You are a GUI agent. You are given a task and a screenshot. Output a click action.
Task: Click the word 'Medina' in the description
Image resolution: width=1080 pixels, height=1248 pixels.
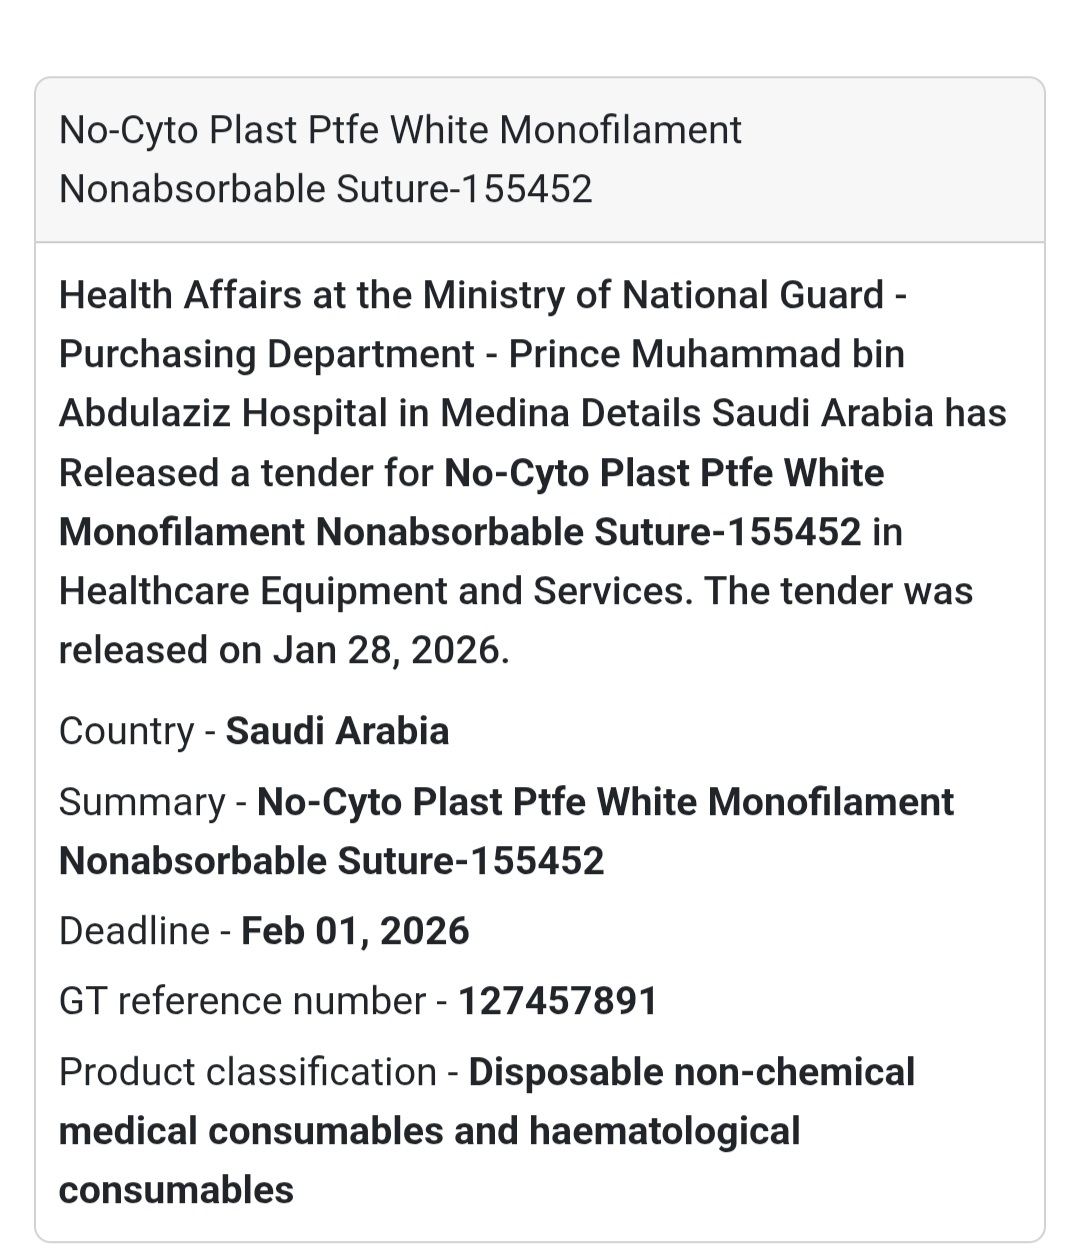point(517,413)
